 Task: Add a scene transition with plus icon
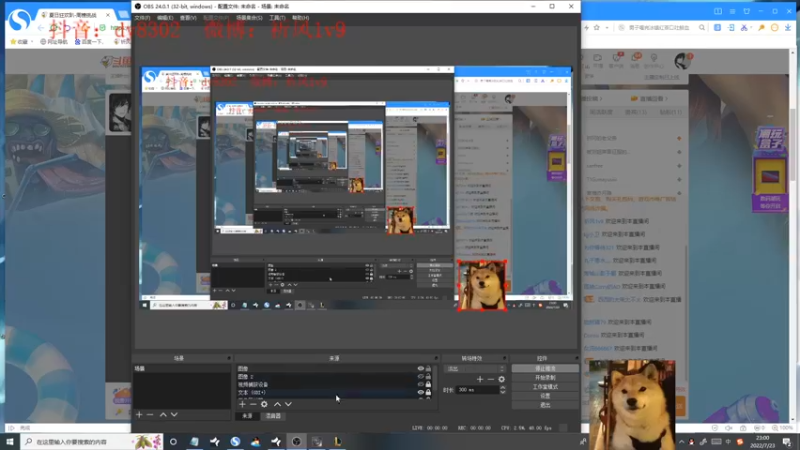pos(480,379)
